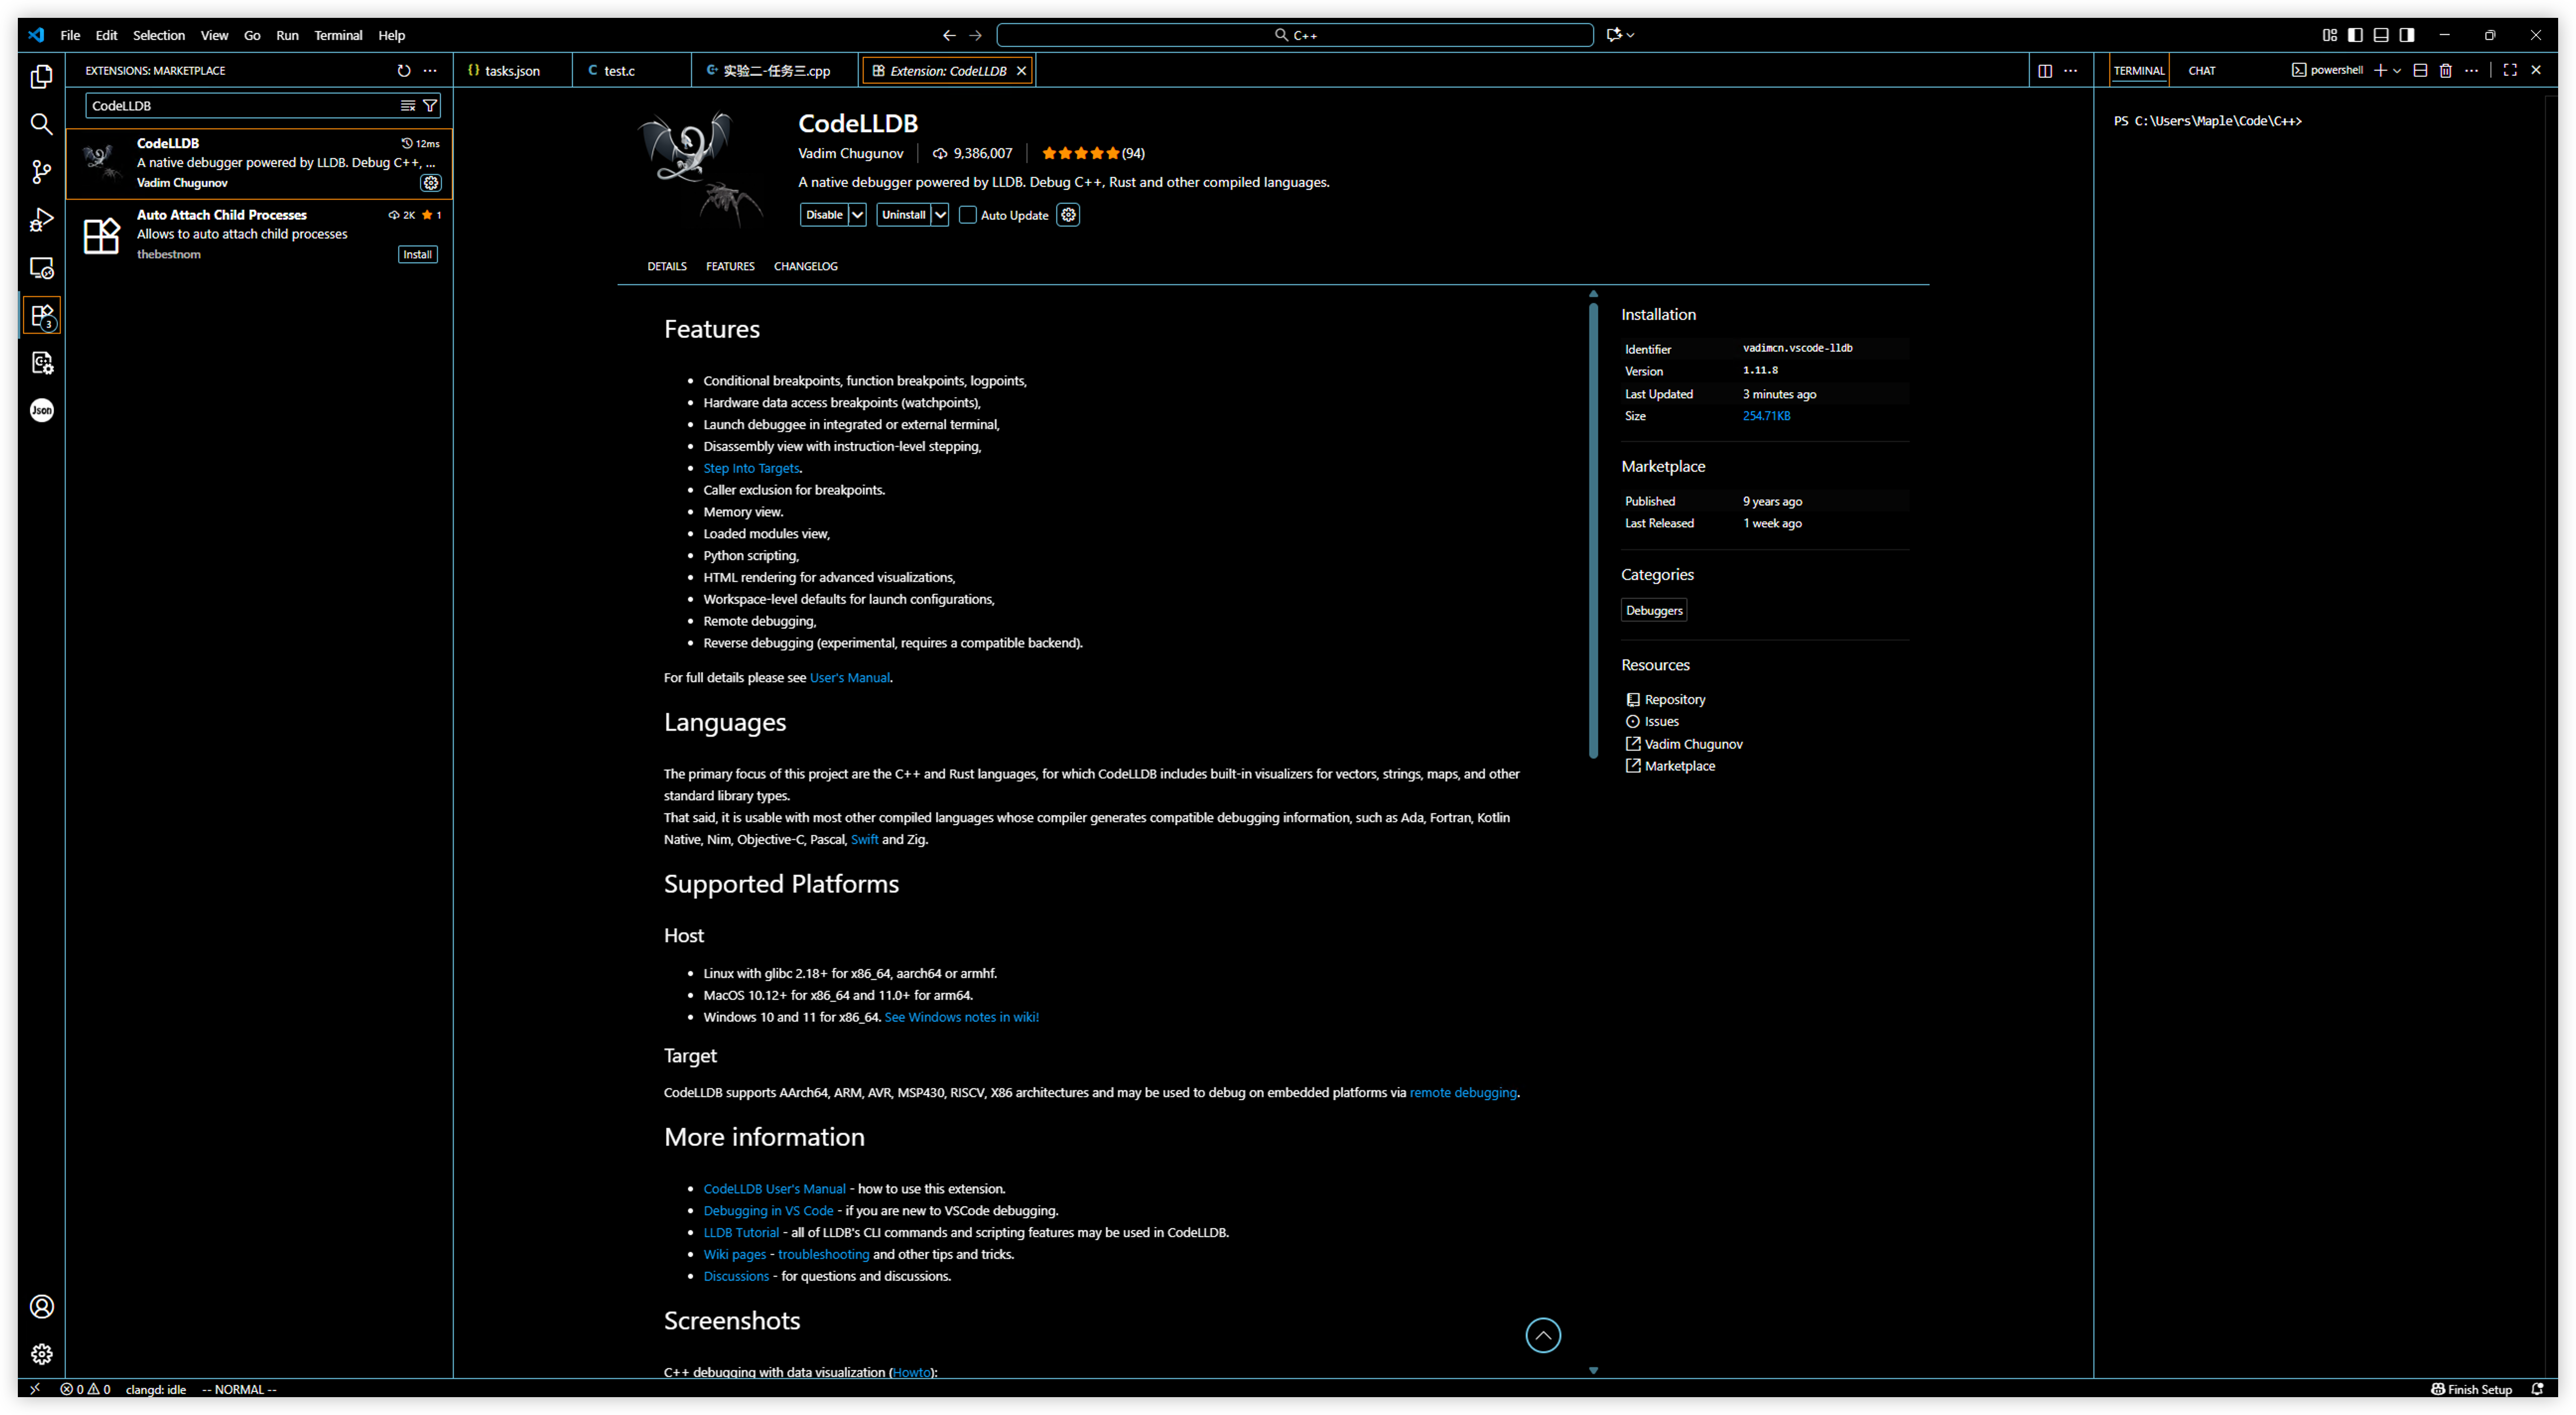Expand the Uninstall button dropdown arrow

939,215
